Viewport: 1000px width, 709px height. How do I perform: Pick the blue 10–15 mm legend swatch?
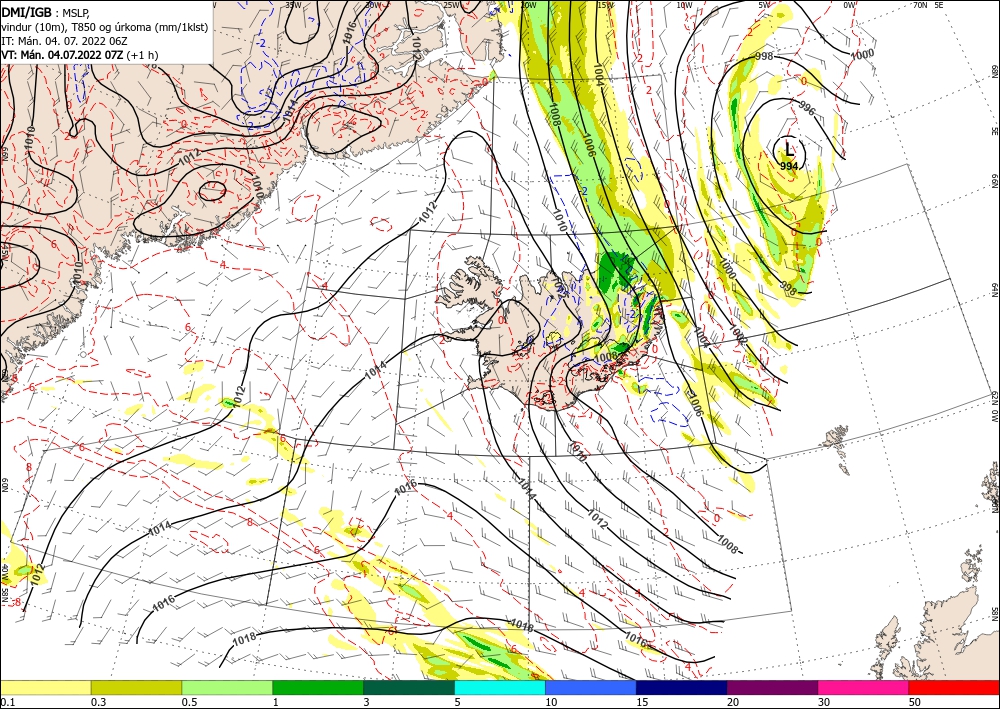pos(591,687)
